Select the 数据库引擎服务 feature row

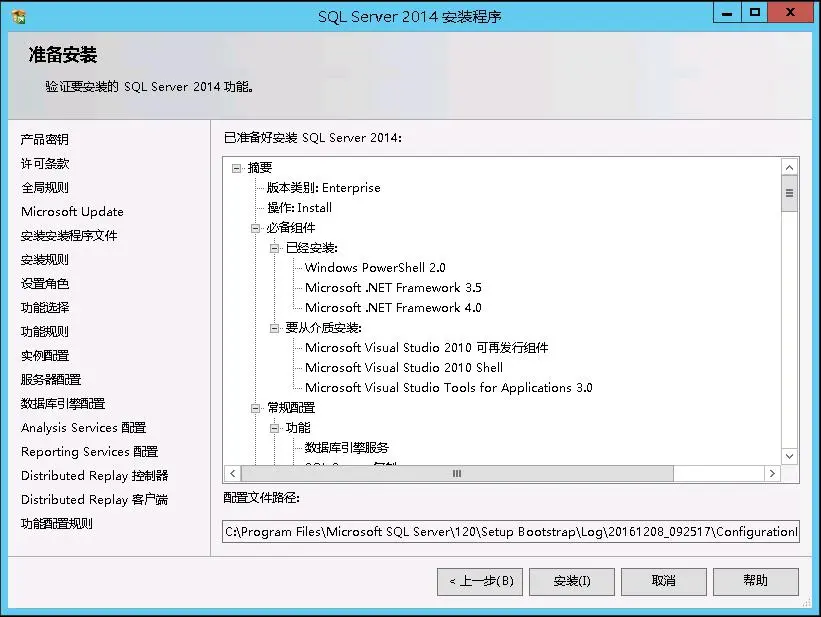pos(347,448)
